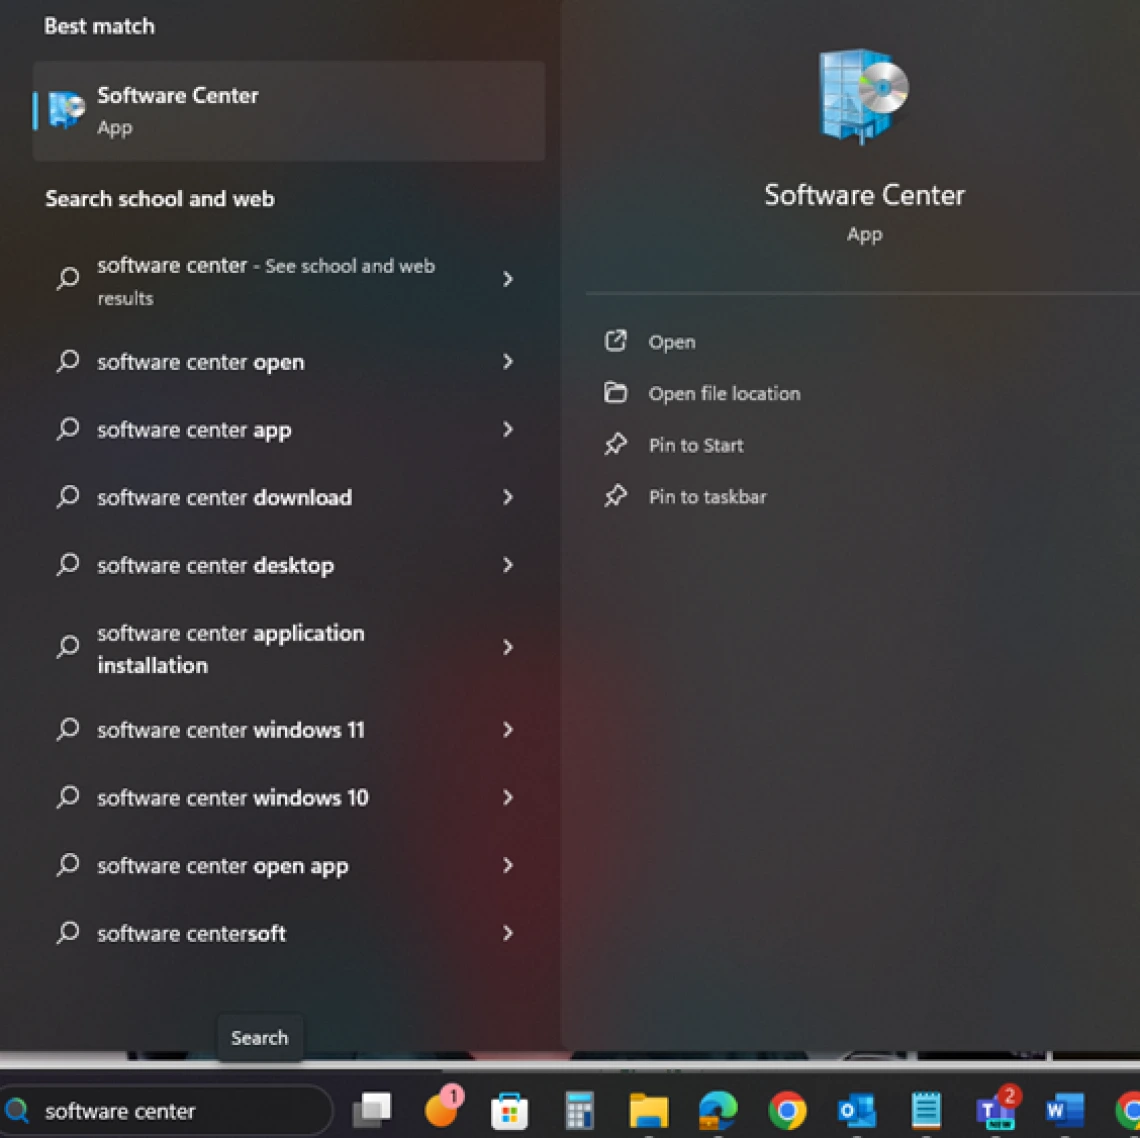Image resolution: width=1140 pixels, height=1138 pixels.
Task: Click Pin to taskbar action
Action: 707,497
